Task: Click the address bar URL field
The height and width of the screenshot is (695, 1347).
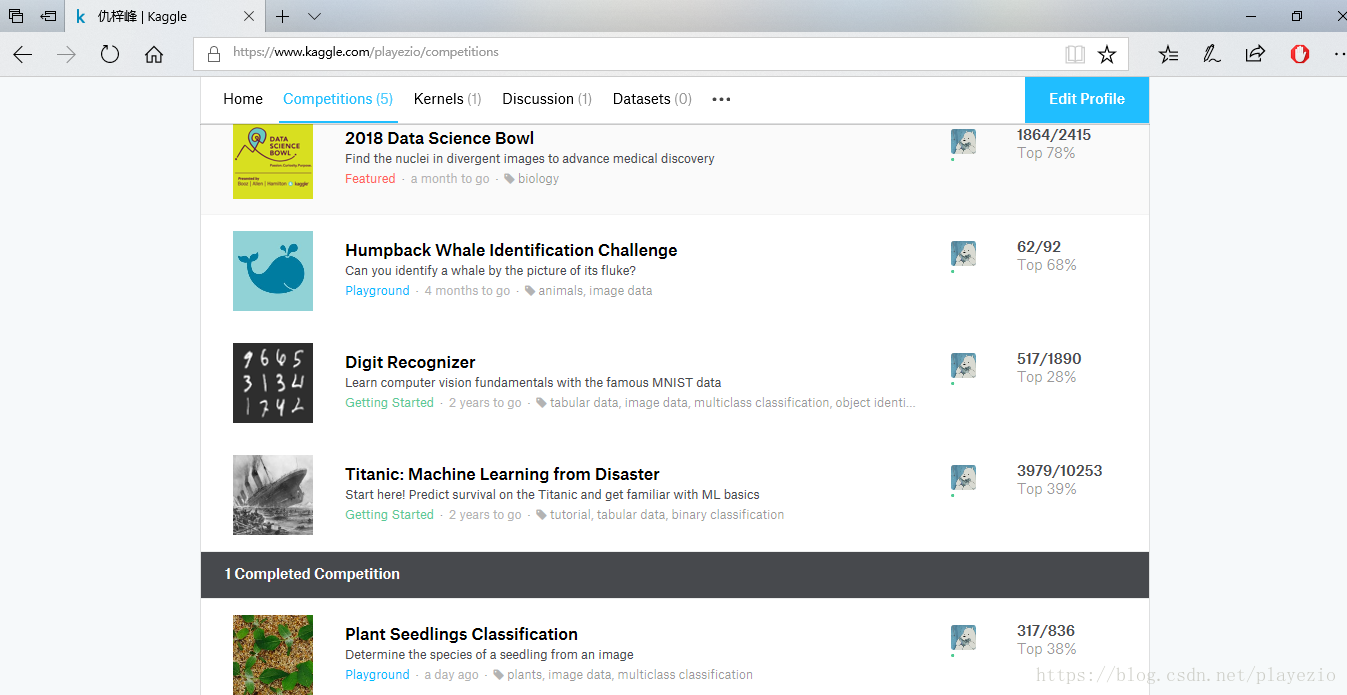Action: (x=661, y=54)
